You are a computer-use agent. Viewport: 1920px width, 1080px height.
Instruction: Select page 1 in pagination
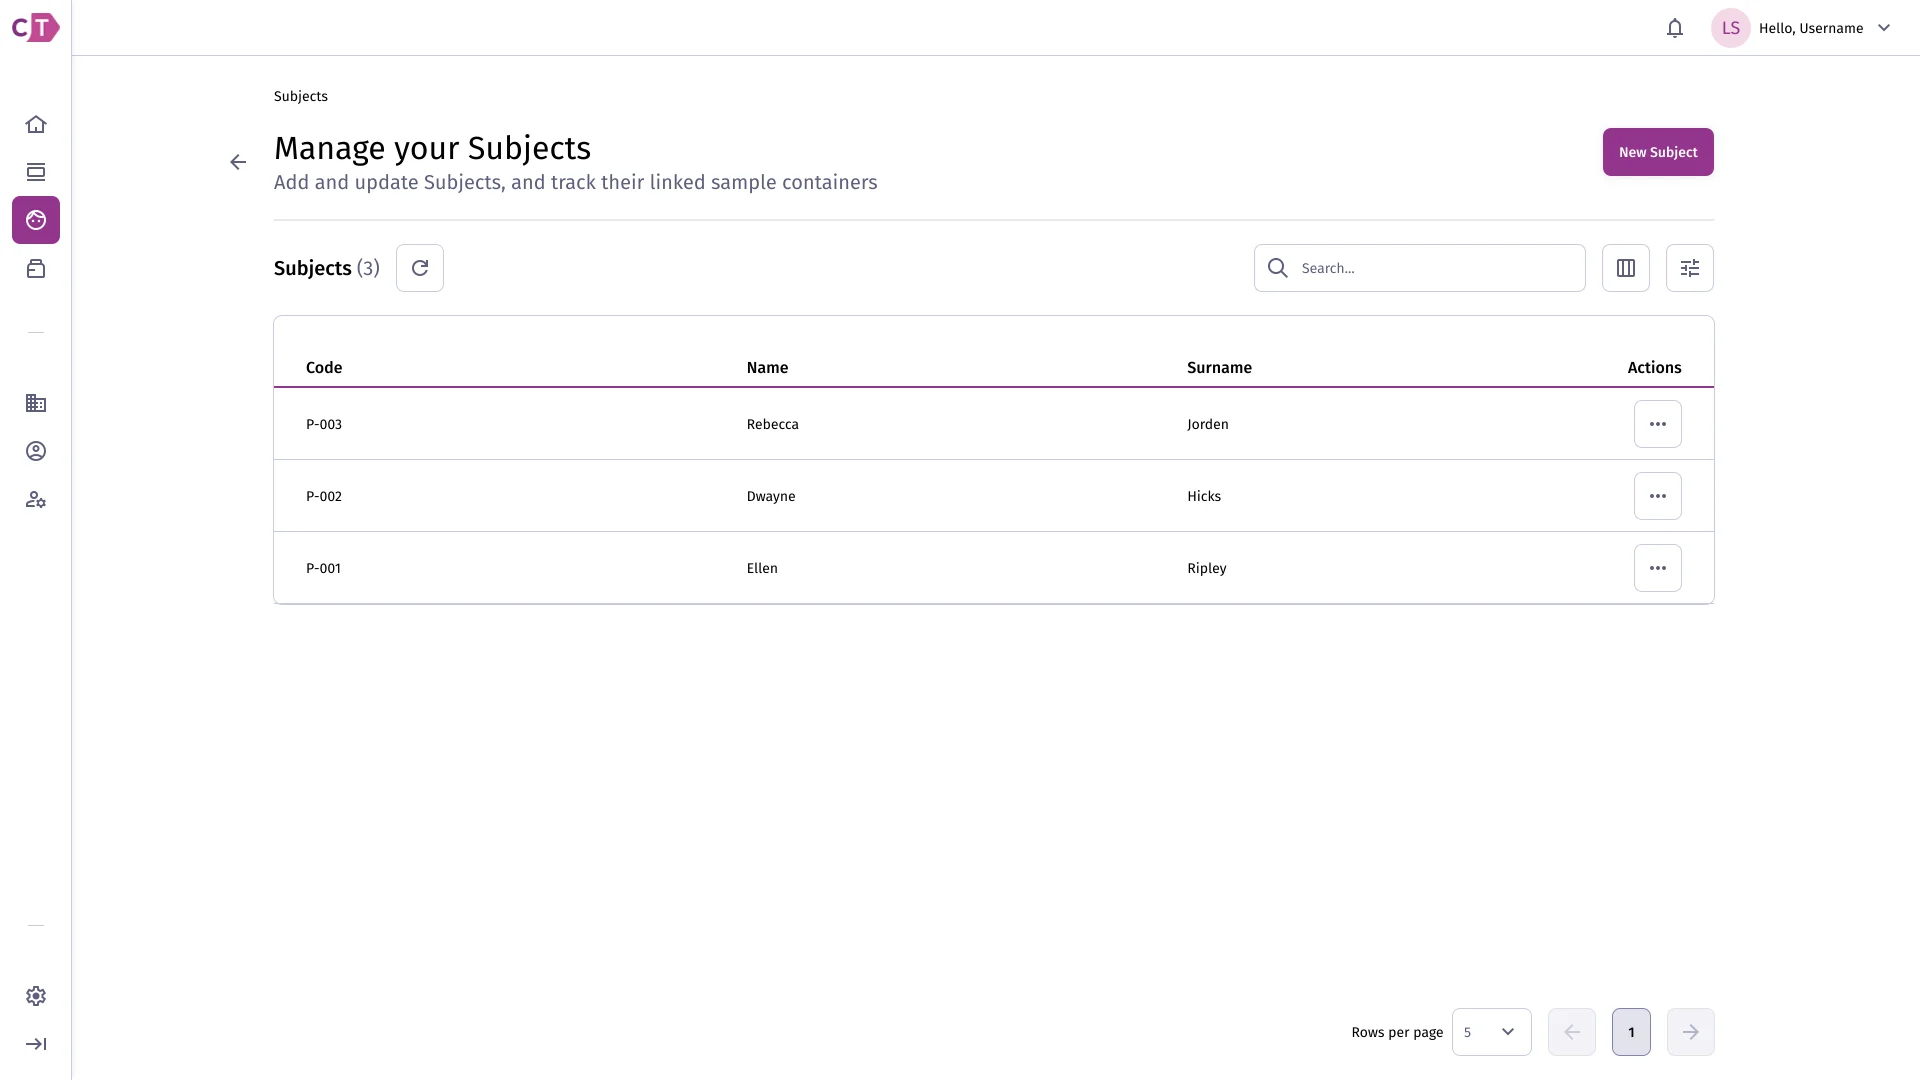(x=1631, y=1032)
